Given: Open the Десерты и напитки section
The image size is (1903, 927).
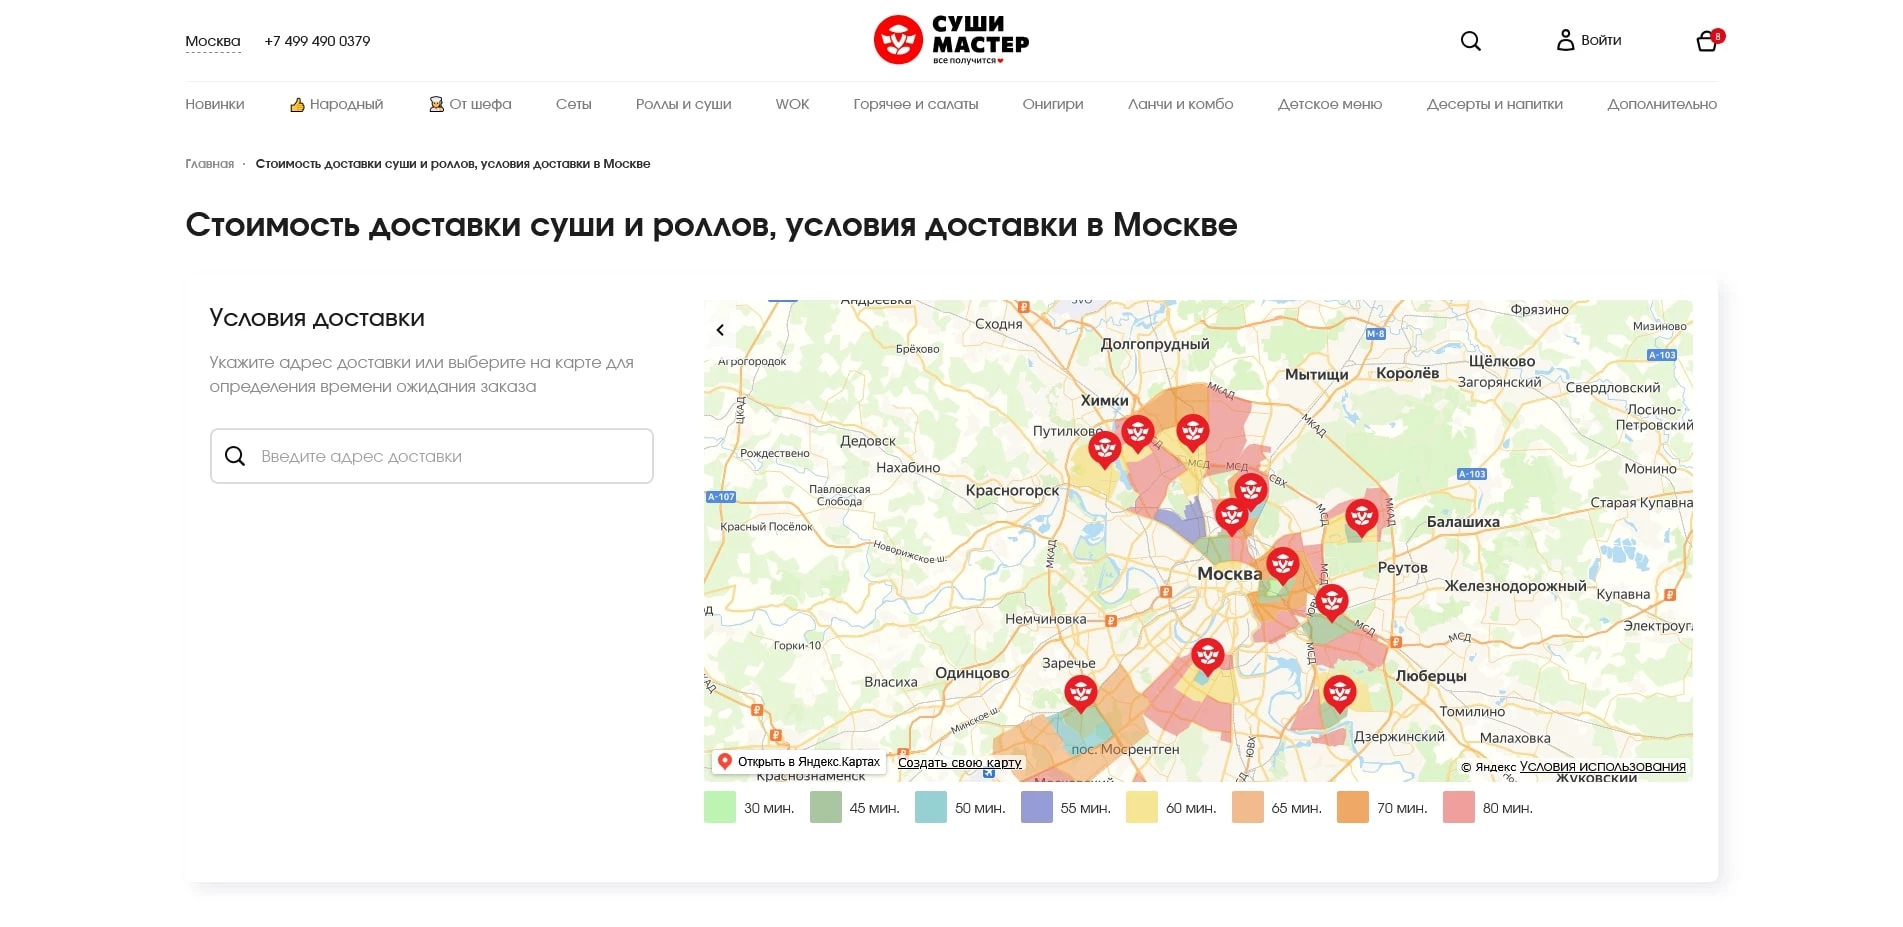Looking at the screenshot, I should (x=1494, y=104).
